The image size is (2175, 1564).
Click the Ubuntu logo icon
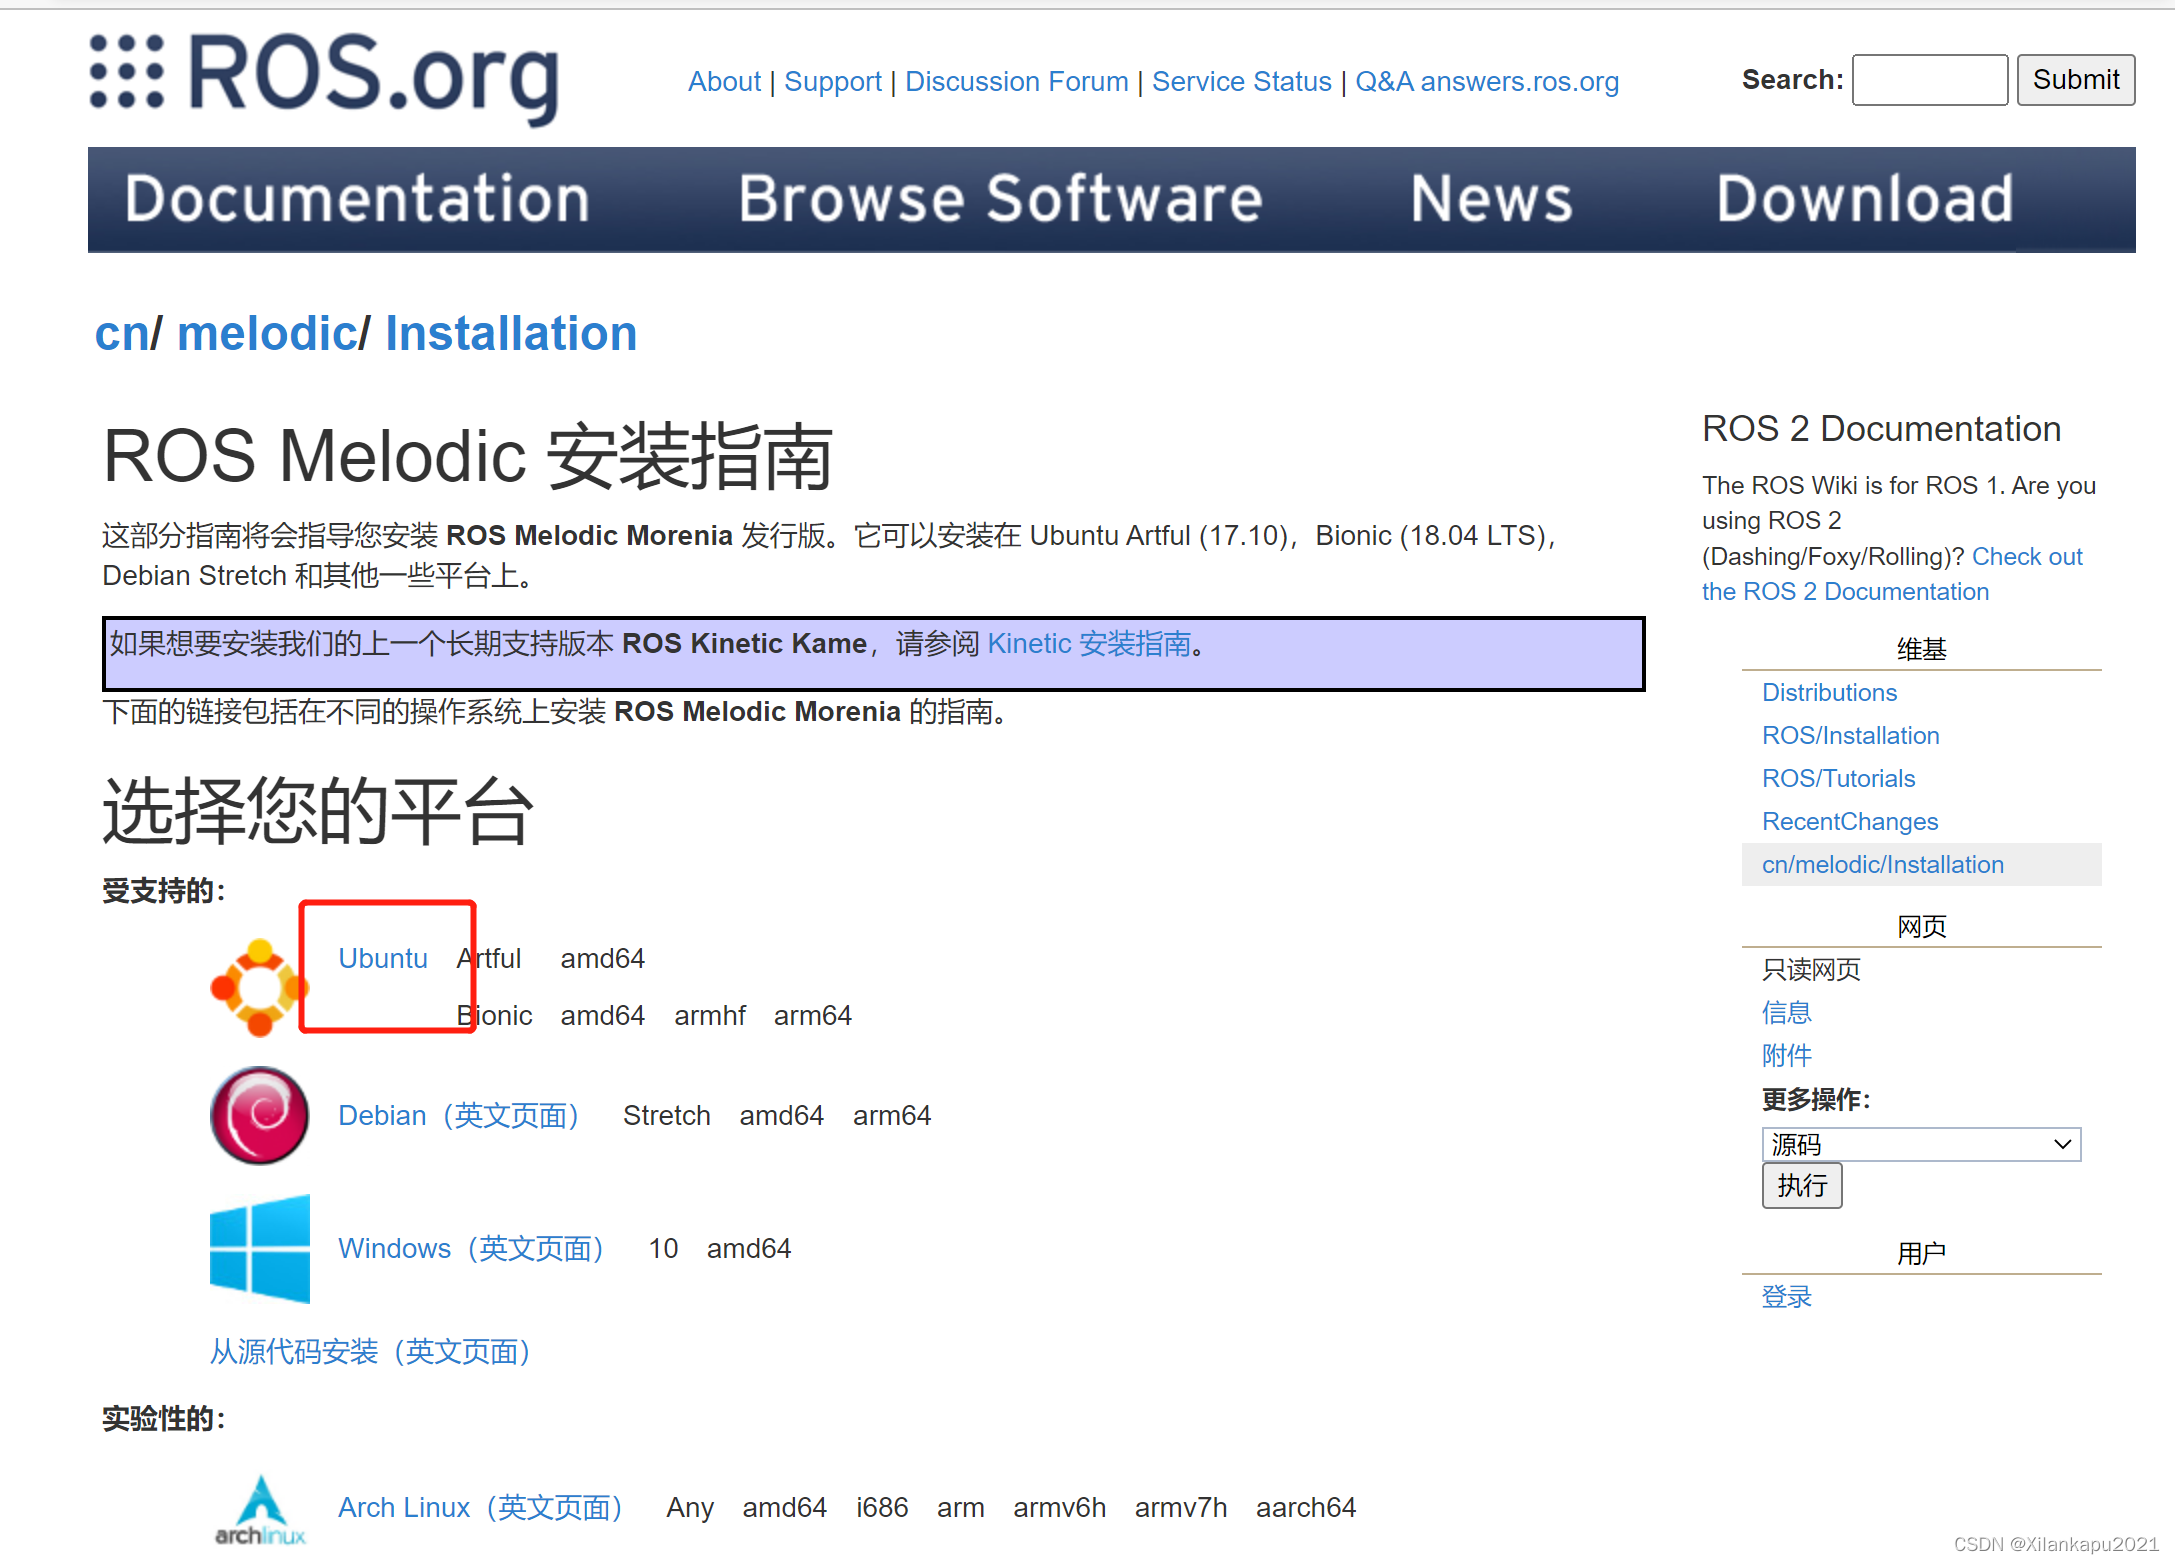point(258,987)
